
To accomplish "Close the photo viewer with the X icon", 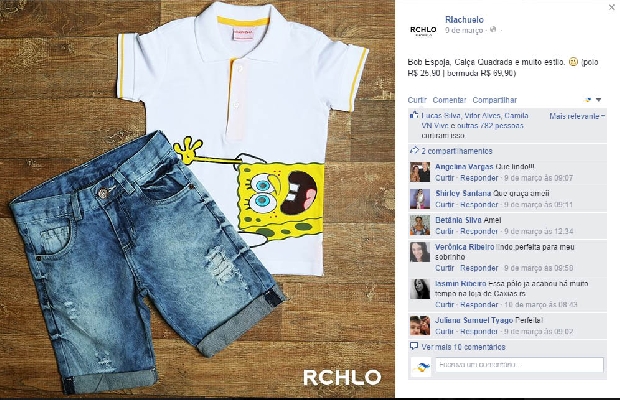I will coord(611,7).
